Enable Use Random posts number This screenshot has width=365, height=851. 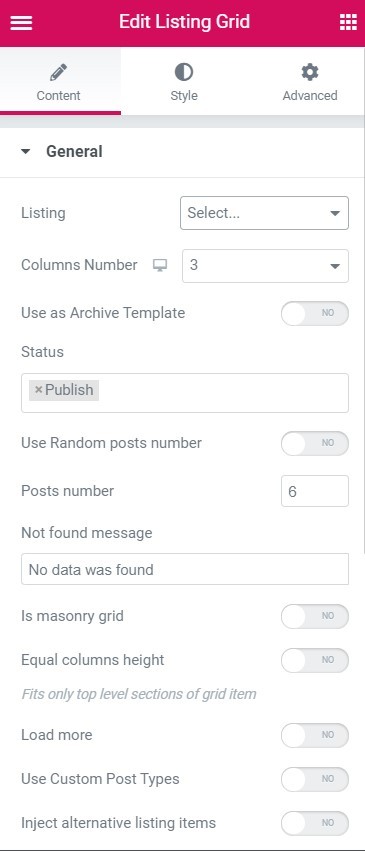(315, 443)
